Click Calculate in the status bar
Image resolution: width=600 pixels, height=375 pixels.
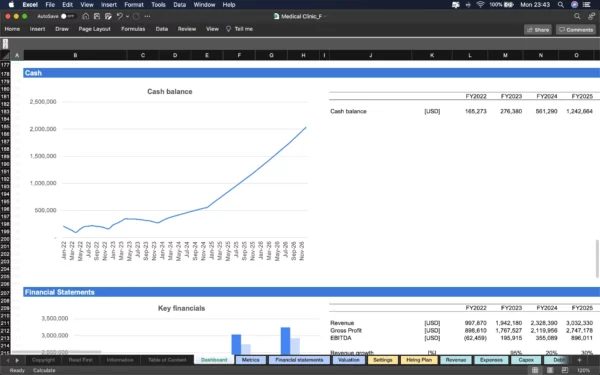(x=44, y=370)
